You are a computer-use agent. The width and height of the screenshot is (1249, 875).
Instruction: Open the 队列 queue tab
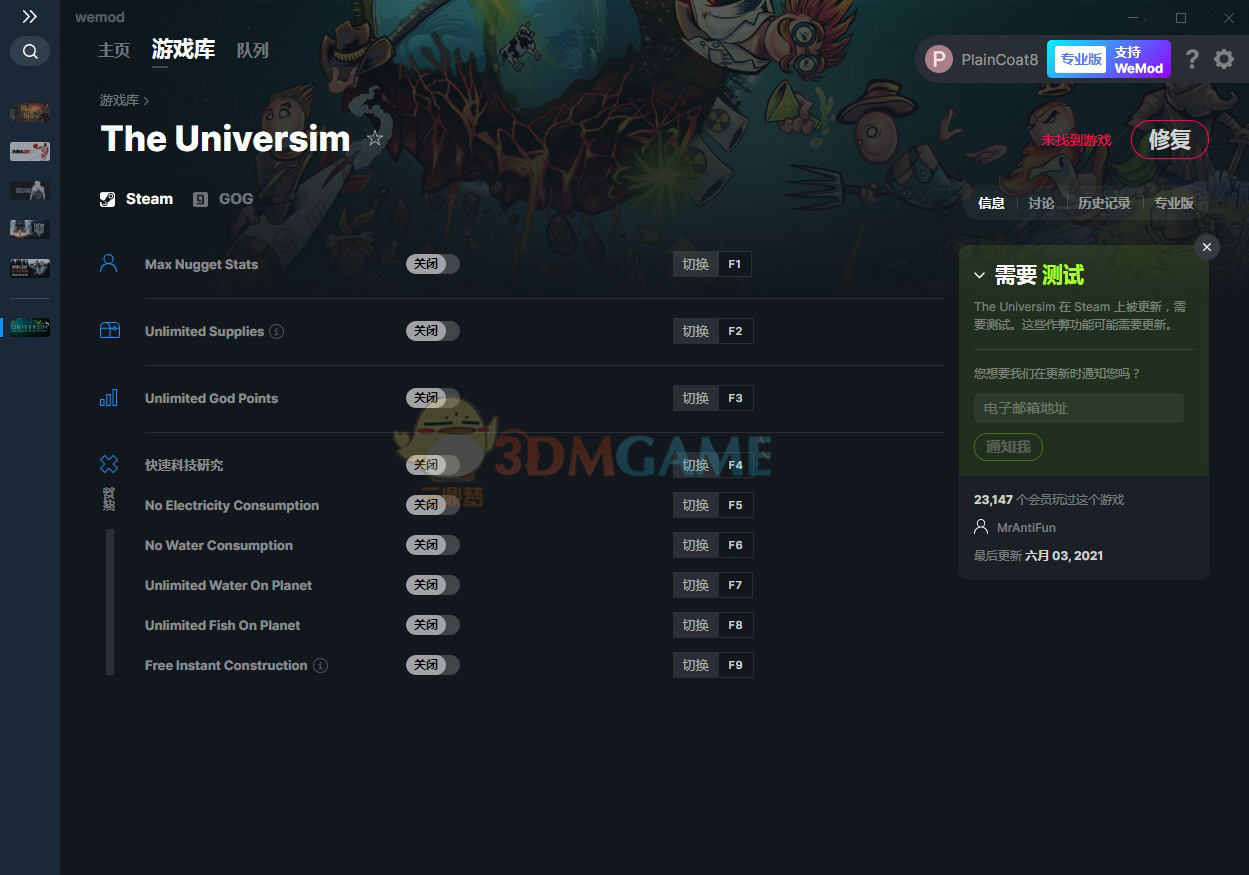[252, 50]
